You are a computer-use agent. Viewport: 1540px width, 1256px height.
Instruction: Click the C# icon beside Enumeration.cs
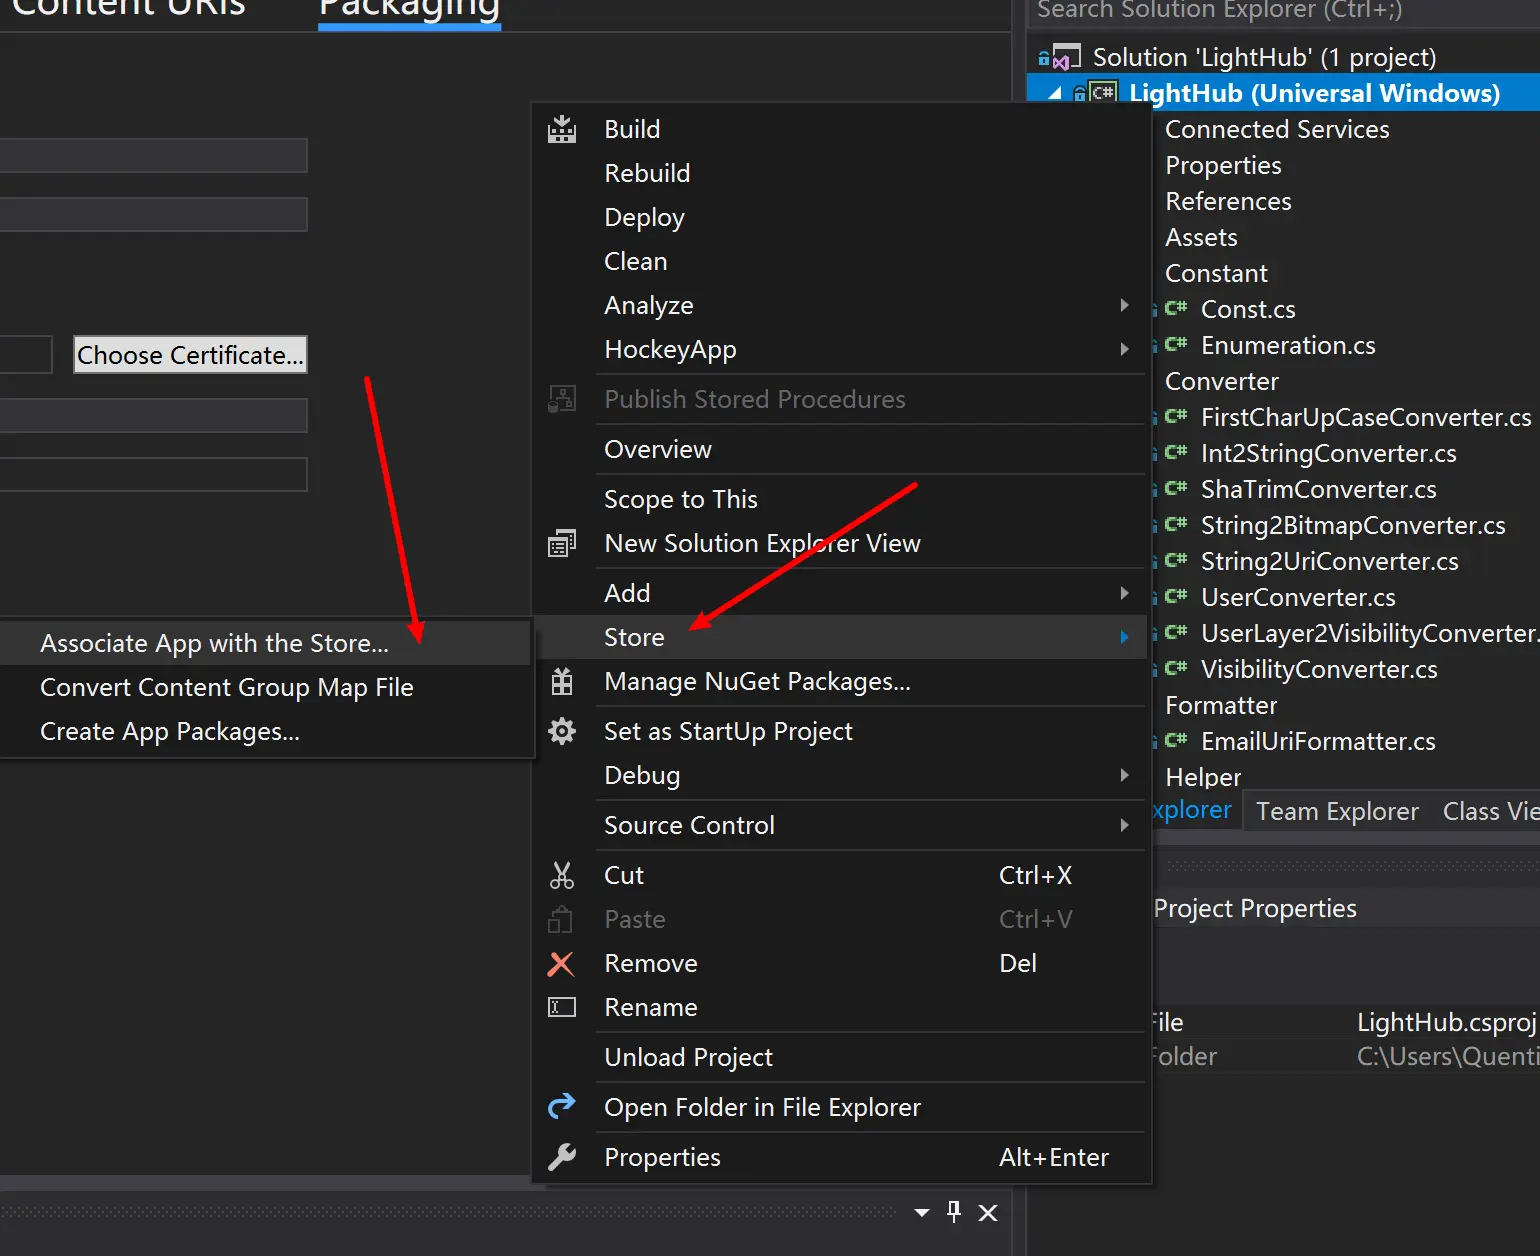click(1176, 345)
